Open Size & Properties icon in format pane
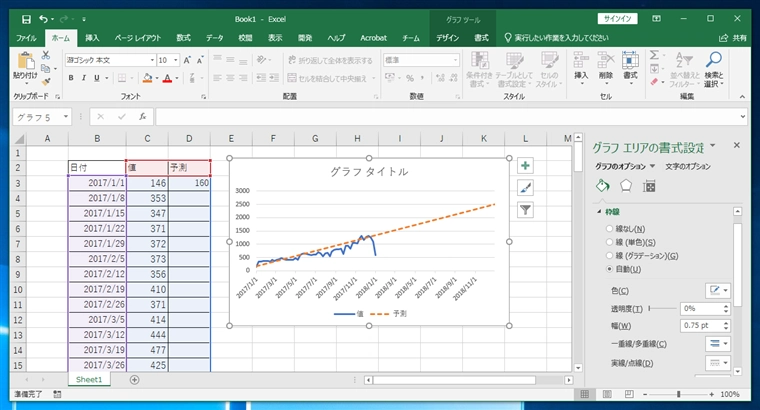The width and height of the screenshot is (760, 410). [x=649, y=186]
